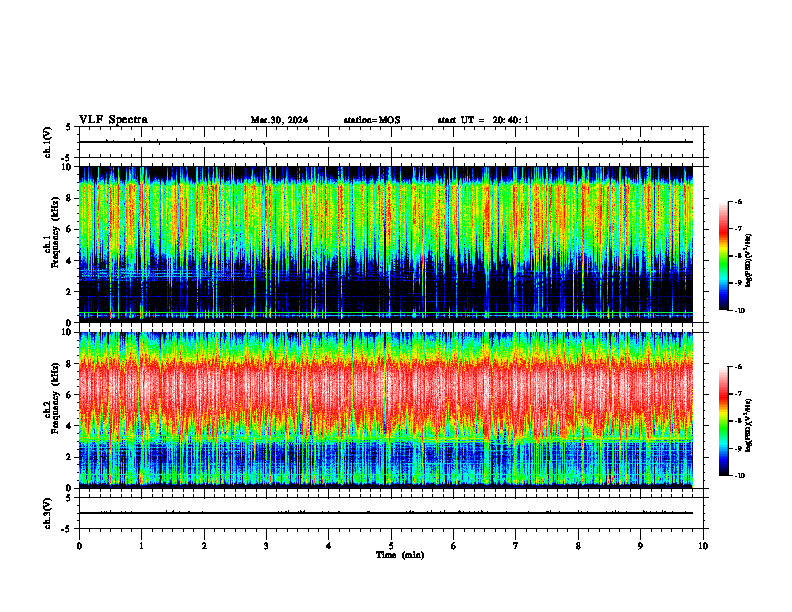The image size is (792, 612).
Task: Click the "ch.1(V)" waveform axis label
Action: pos(48,142)
